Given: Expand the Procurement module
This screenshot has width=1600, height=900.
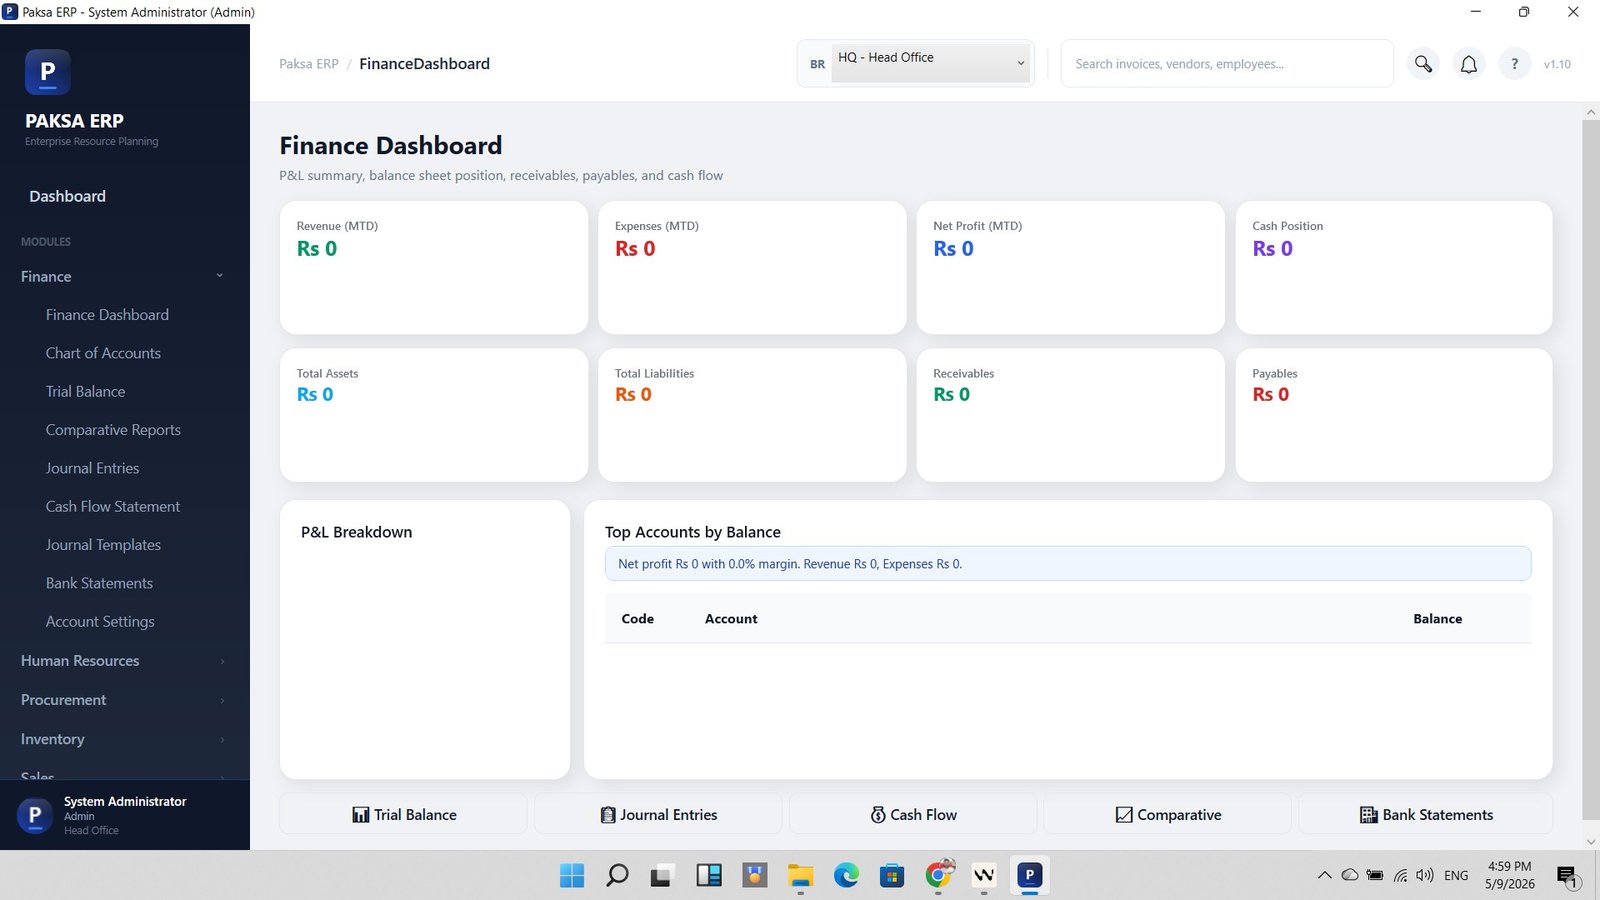Looking at the screenshot, I should coord(124,700).
